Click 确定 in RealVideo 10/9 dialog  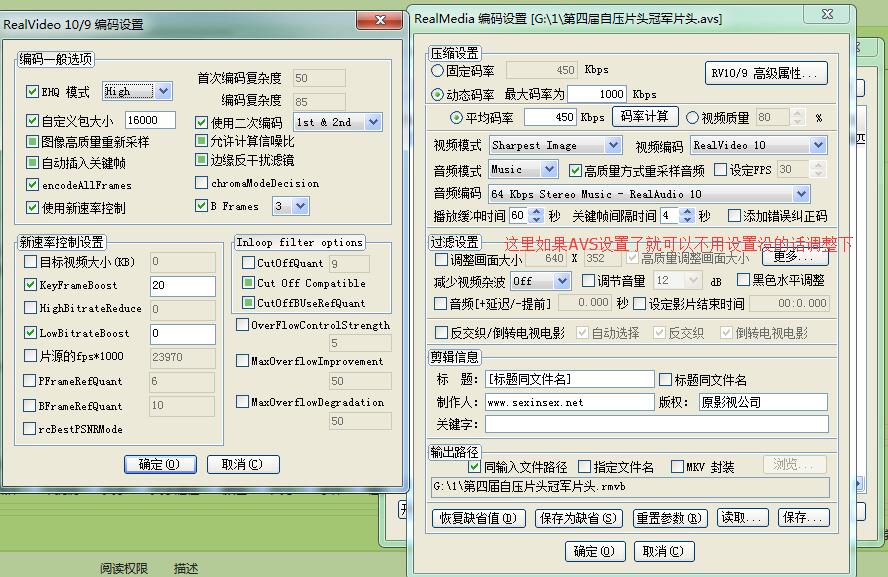point(160,464)
